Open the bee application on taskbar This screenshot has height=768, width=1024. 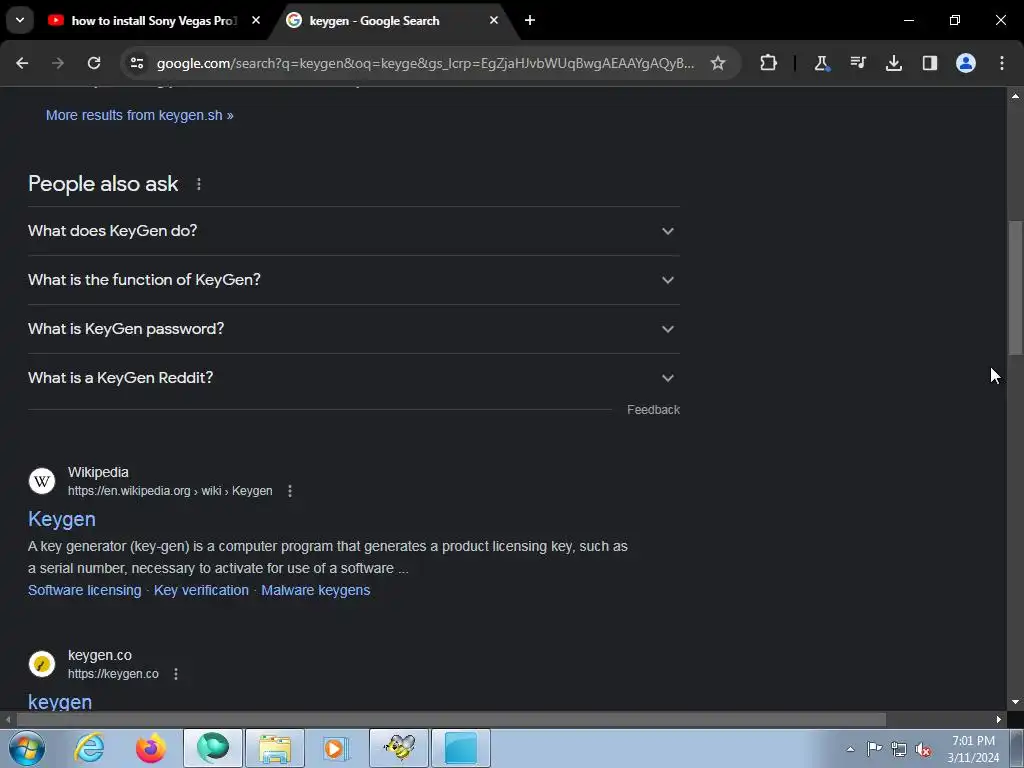point(399,748)
